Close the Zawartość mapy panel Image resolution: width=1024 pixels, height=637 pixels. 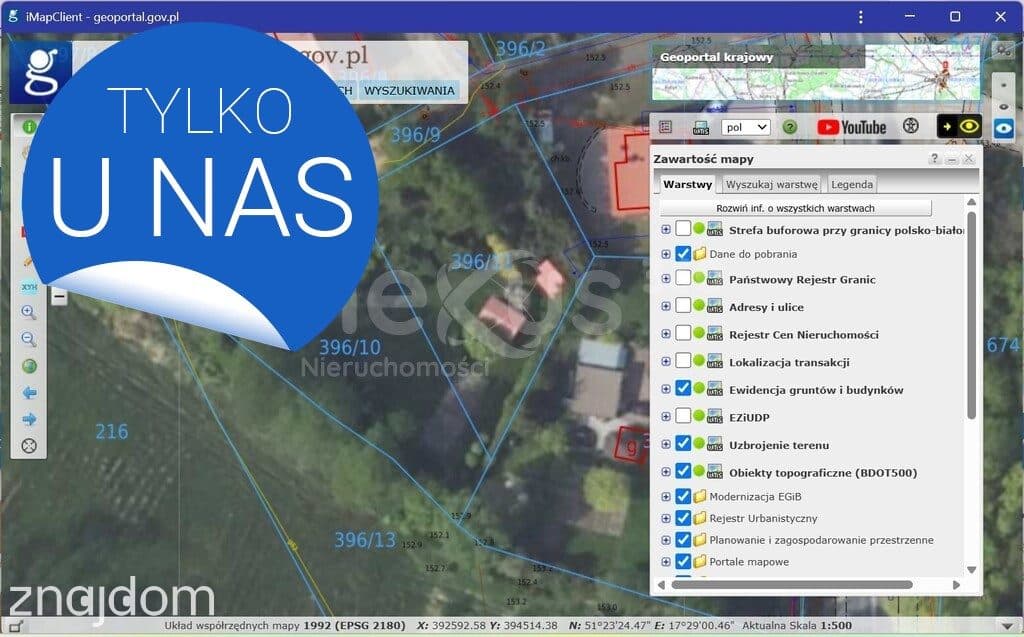coord(968,158)
